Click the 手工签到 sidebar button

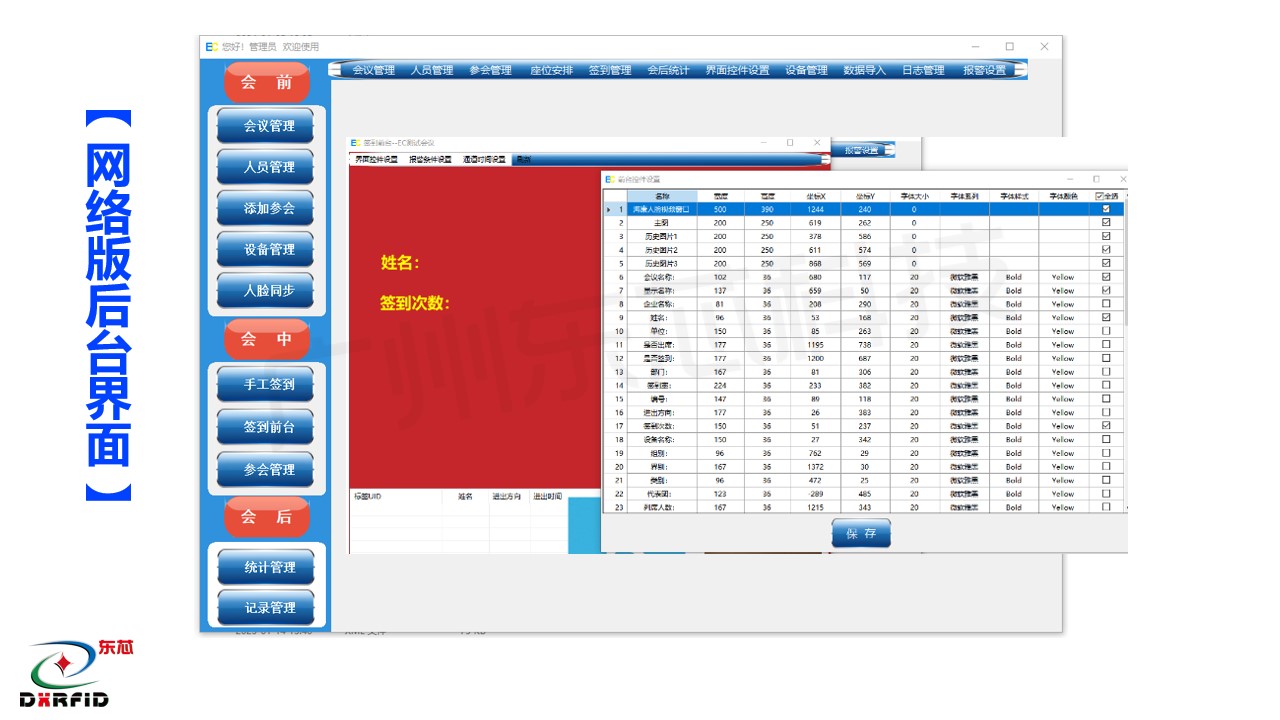coord(266,385)
